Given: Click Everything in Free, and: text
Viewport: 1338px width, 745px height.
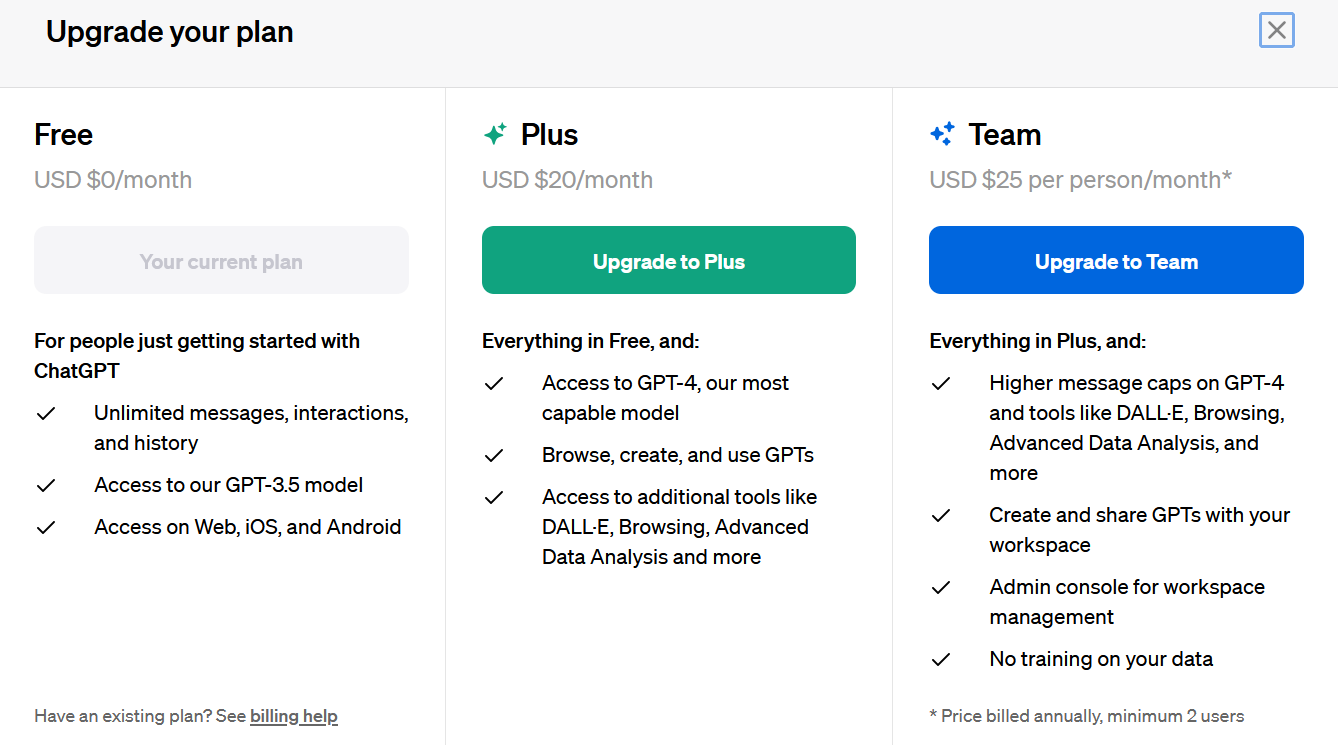Looking at the screenshot, I should click(590, 341).
